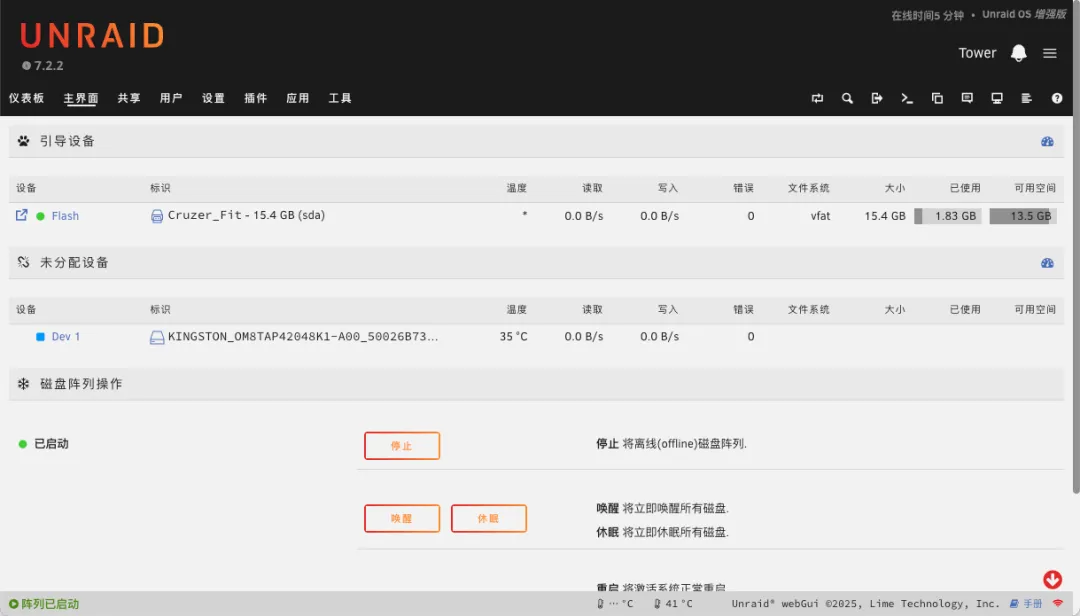Viewport: 1080px width, 616px height.
Task: Click the system info monitor icon
Action: 997,98
